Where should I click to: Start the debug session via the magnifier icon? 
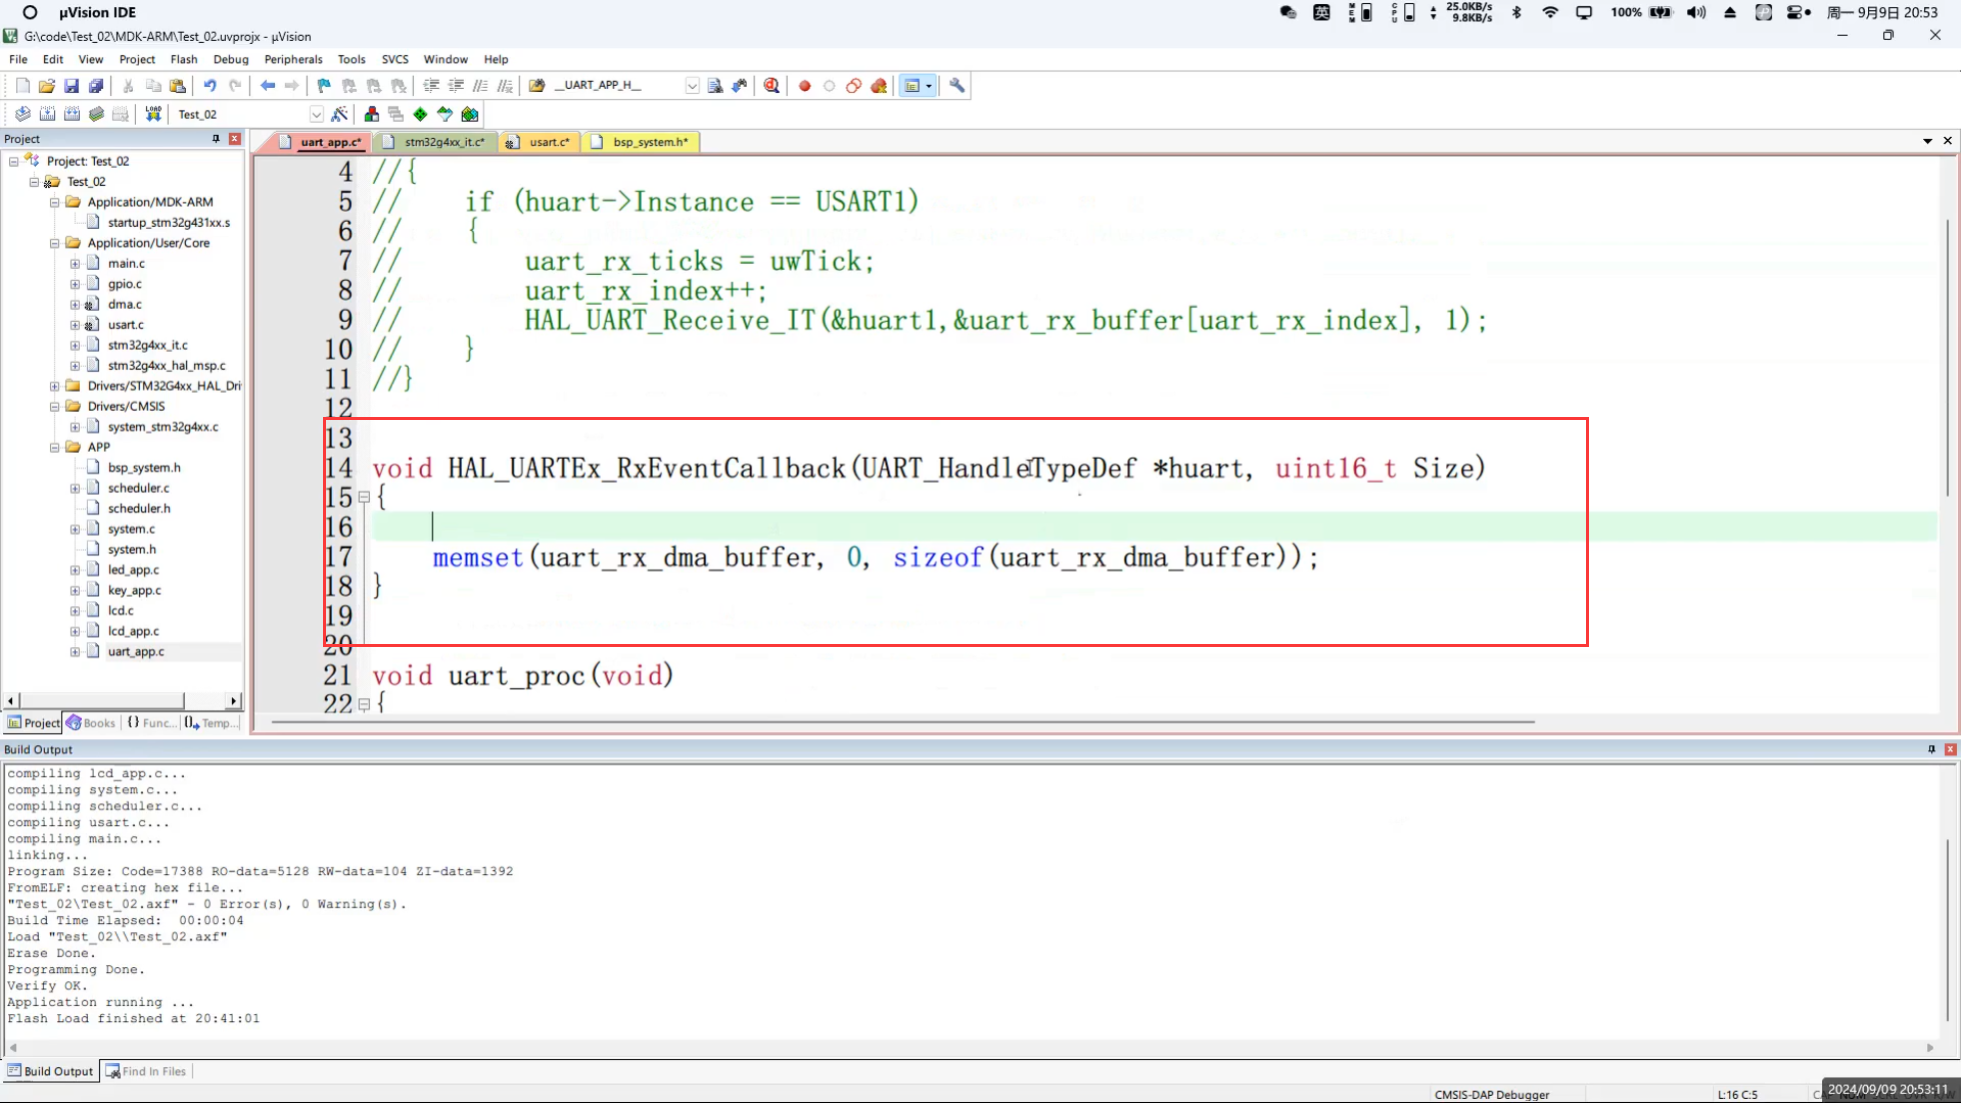coord(771,86)
